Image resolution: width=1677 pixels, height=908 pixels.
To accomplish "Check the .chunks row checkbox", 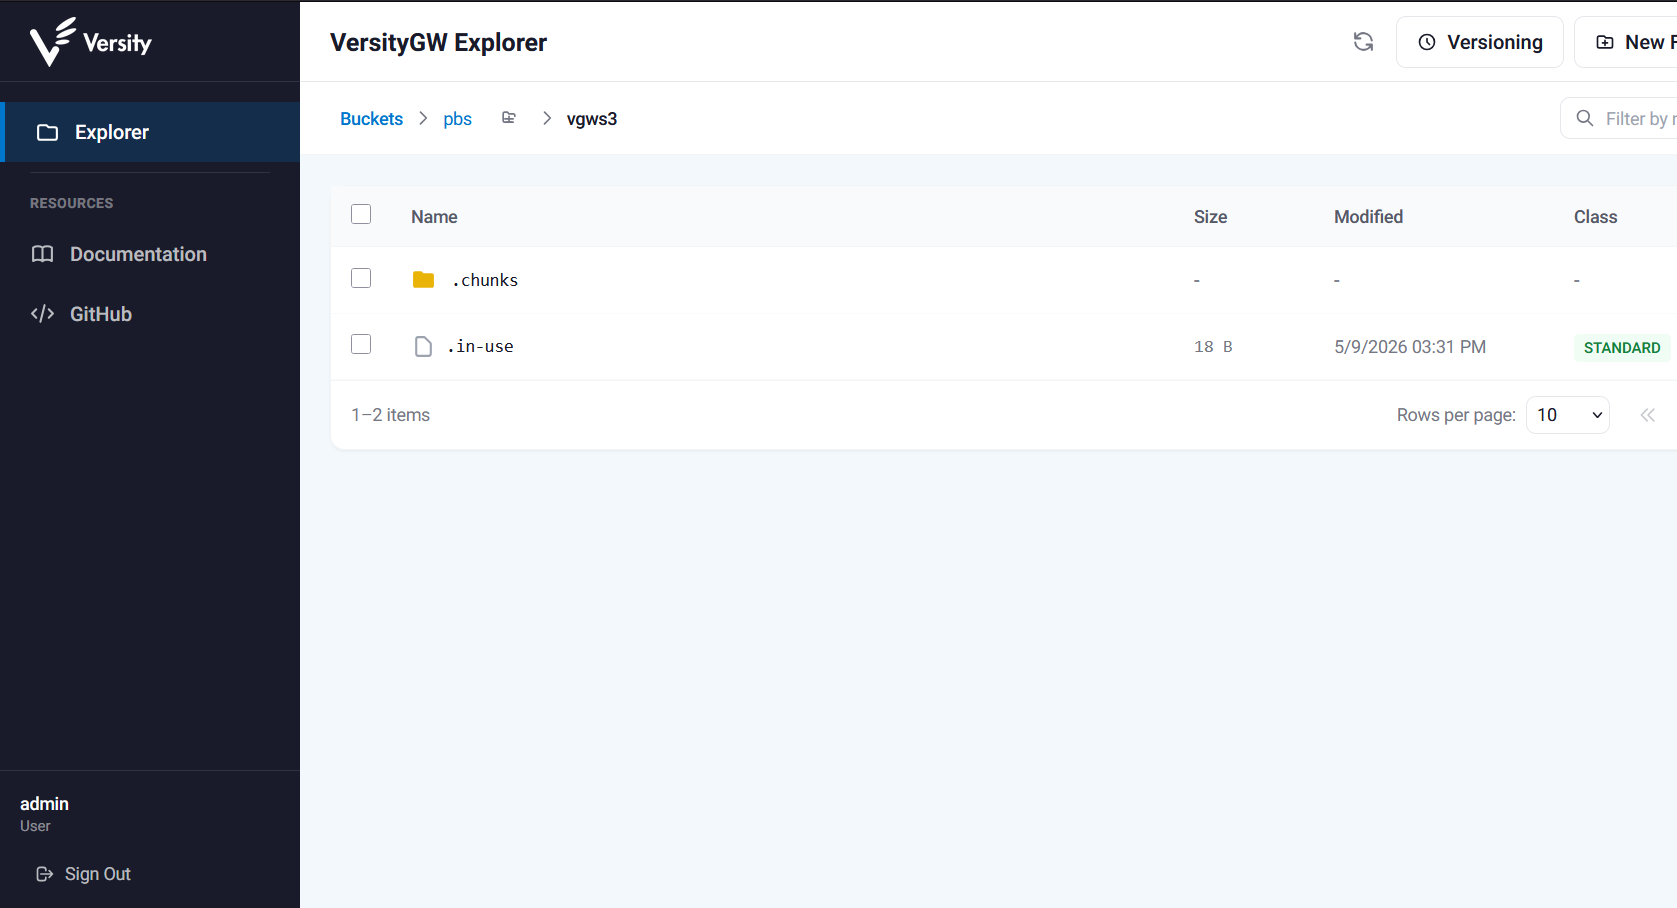I will coord(361,278).
